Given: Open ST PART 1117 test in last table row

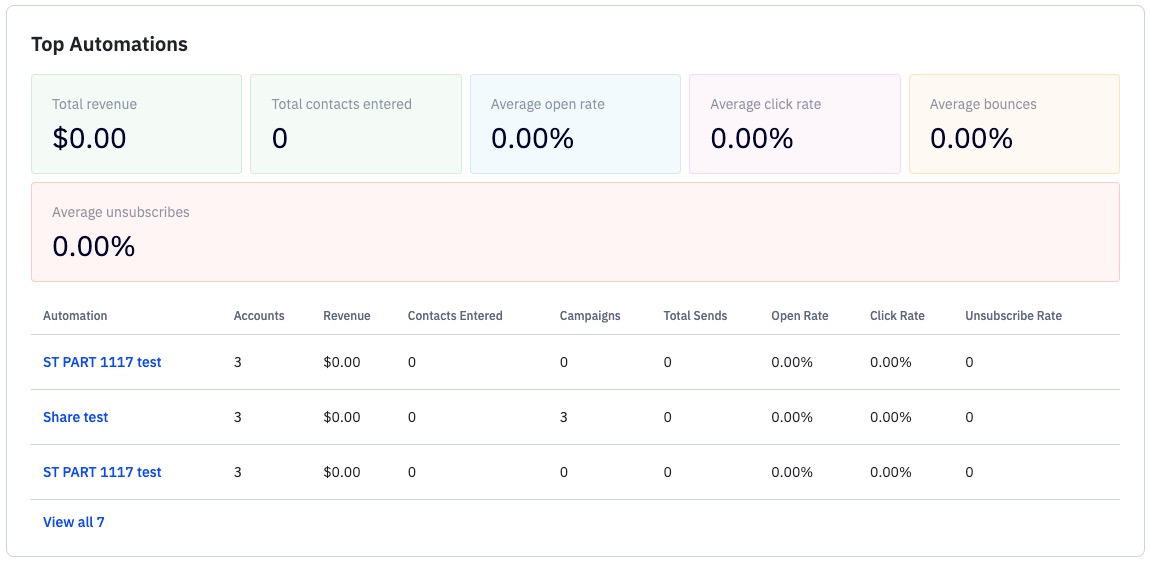Looking at the screenshot, I should (x=102, y=472).
